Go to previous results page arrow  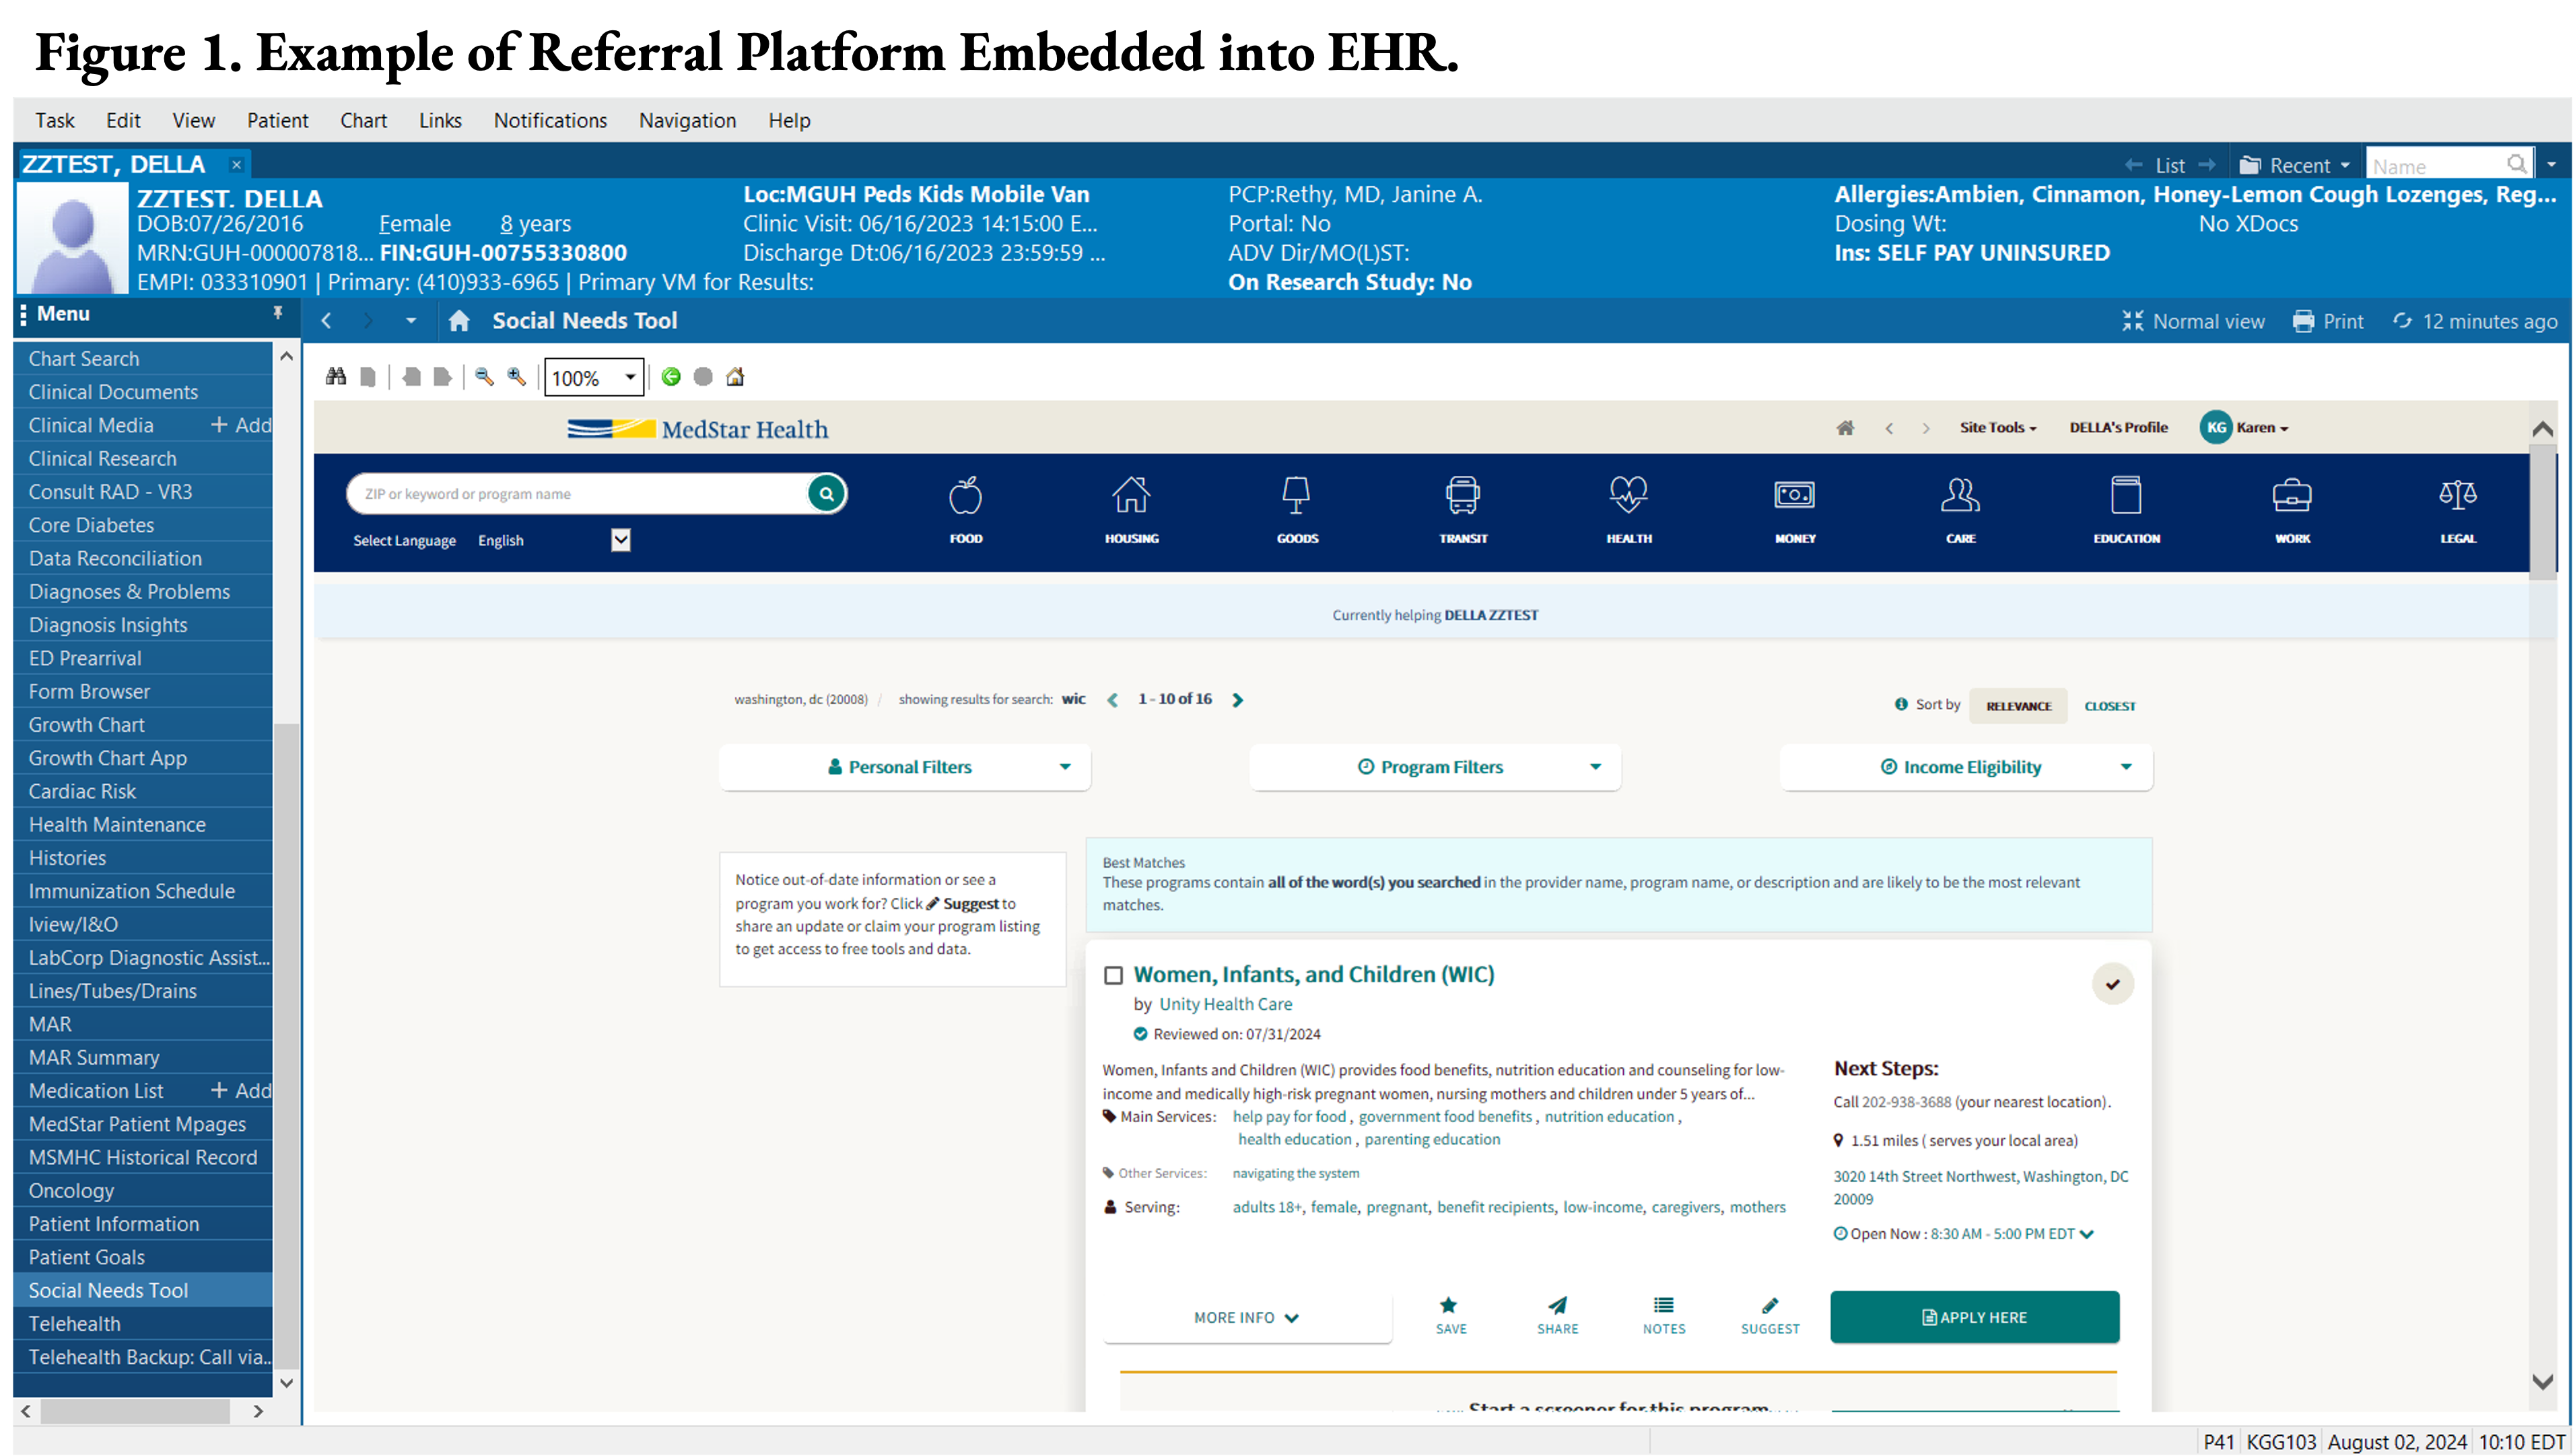click(1112, 699)
